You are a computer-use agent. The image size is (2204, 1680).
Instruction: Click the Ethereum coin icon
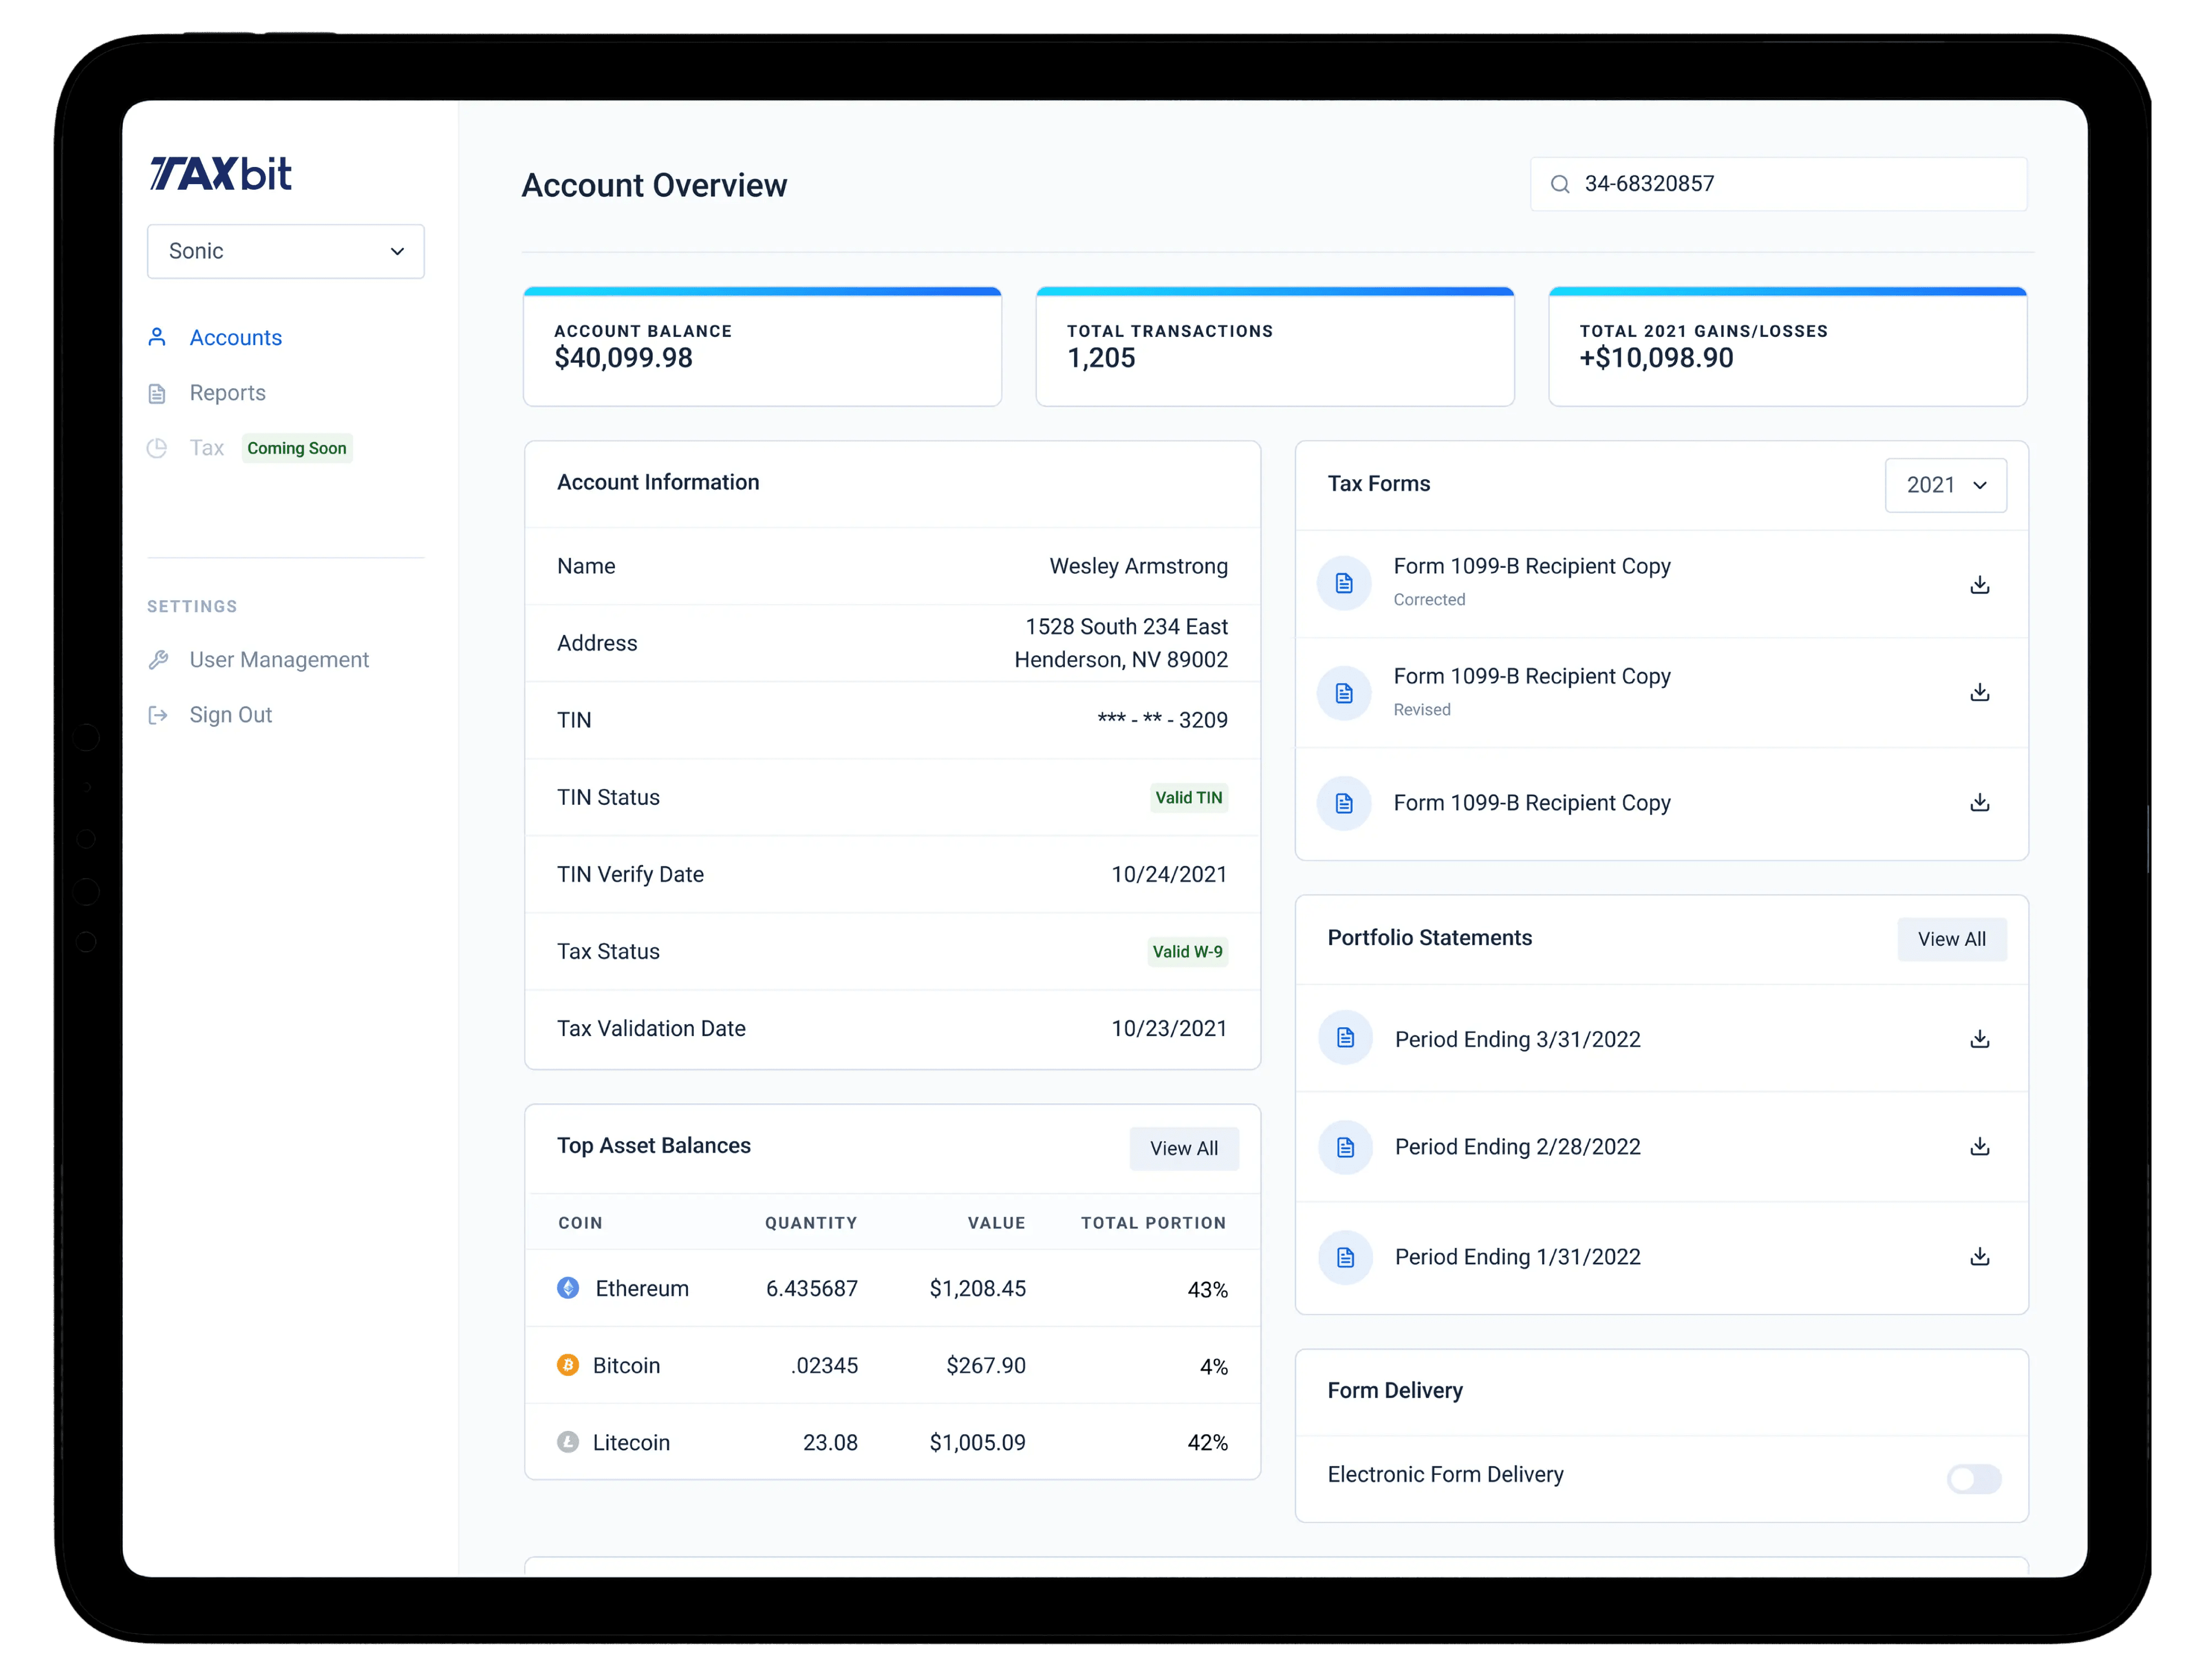click(x=568, y=1287)
